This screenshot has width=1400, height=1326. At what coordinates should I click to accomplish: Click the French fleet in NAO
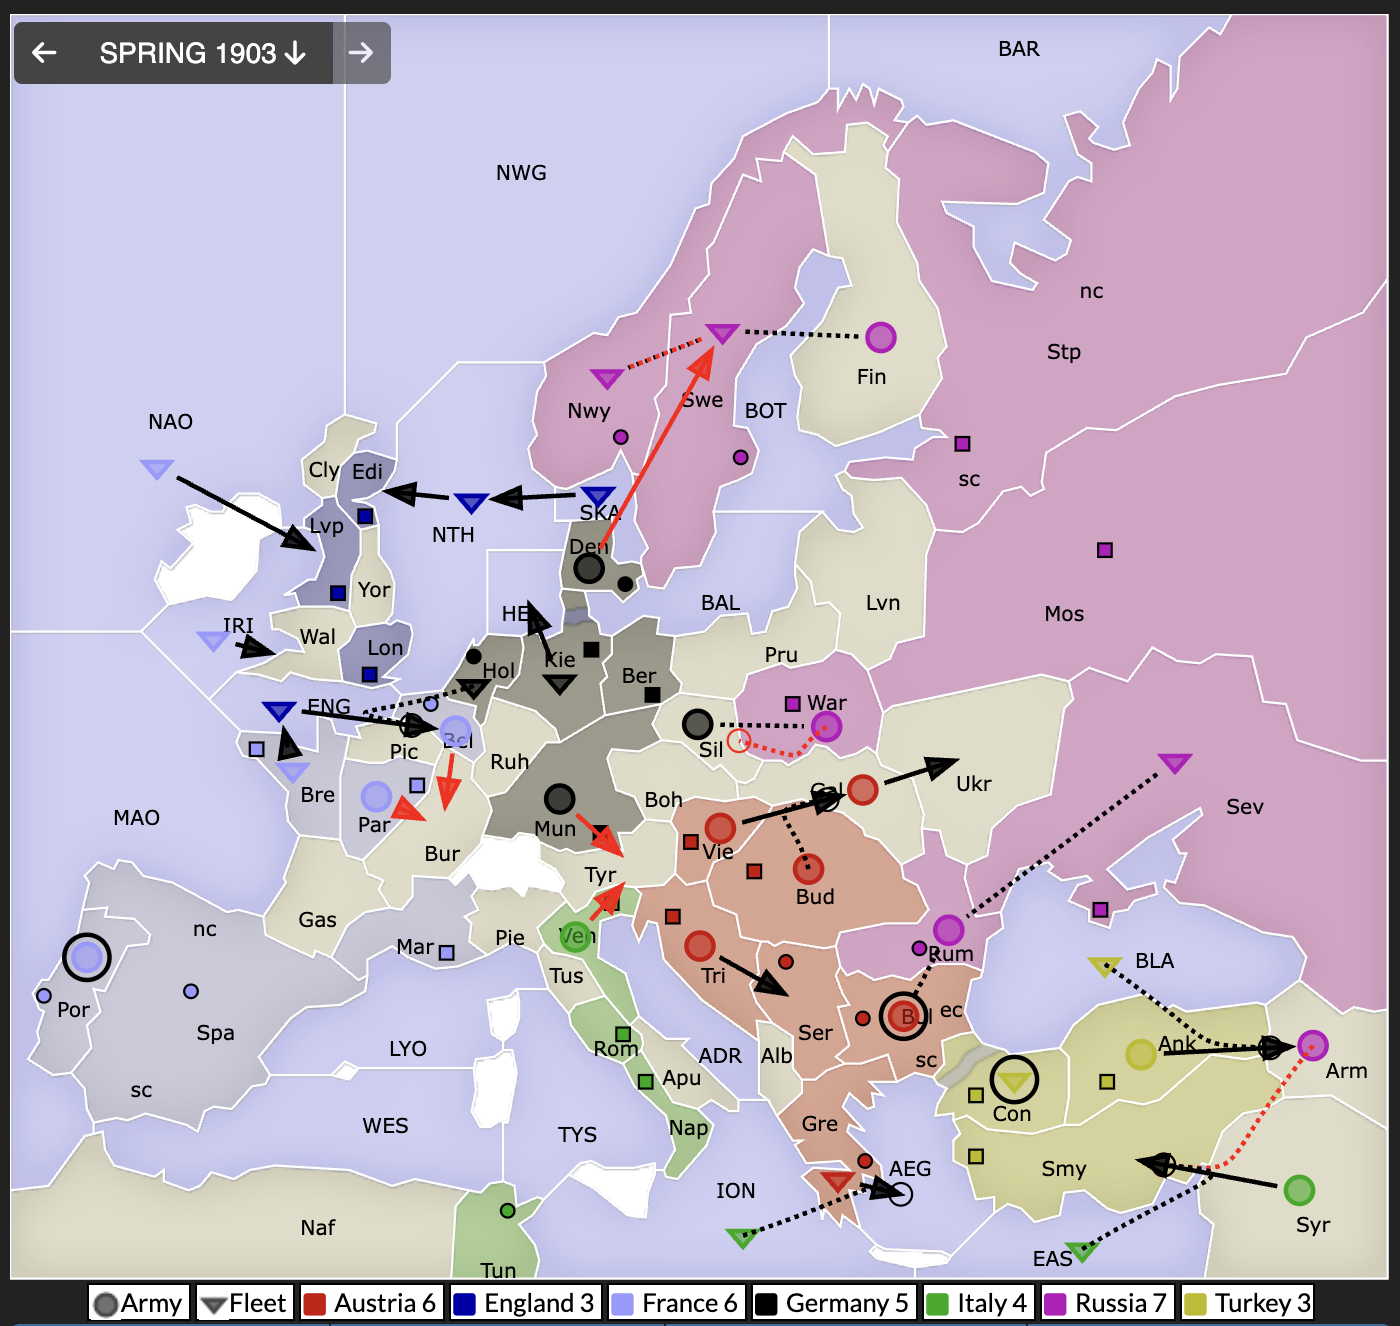click(x=157, y=468)
